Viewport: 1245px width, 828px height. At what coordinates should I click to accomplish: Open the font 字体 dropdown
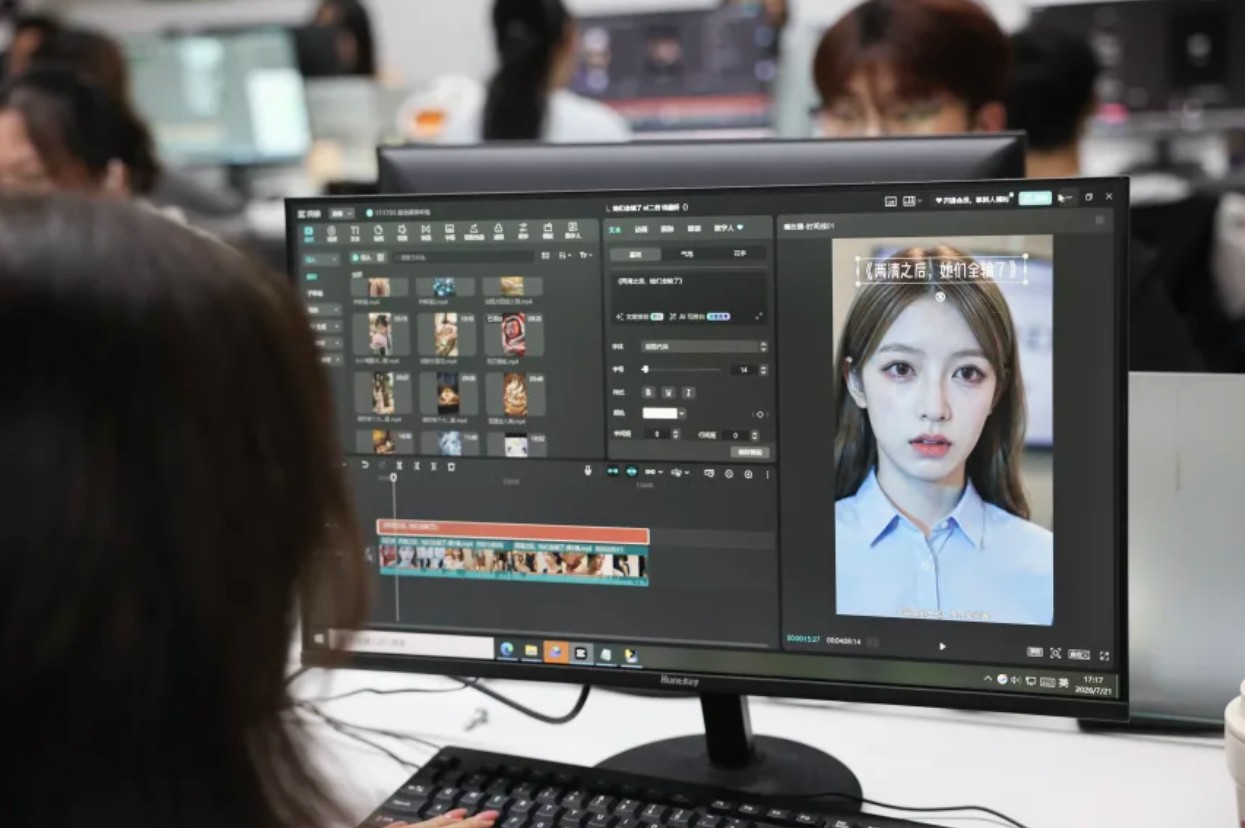tap(704, 347)
